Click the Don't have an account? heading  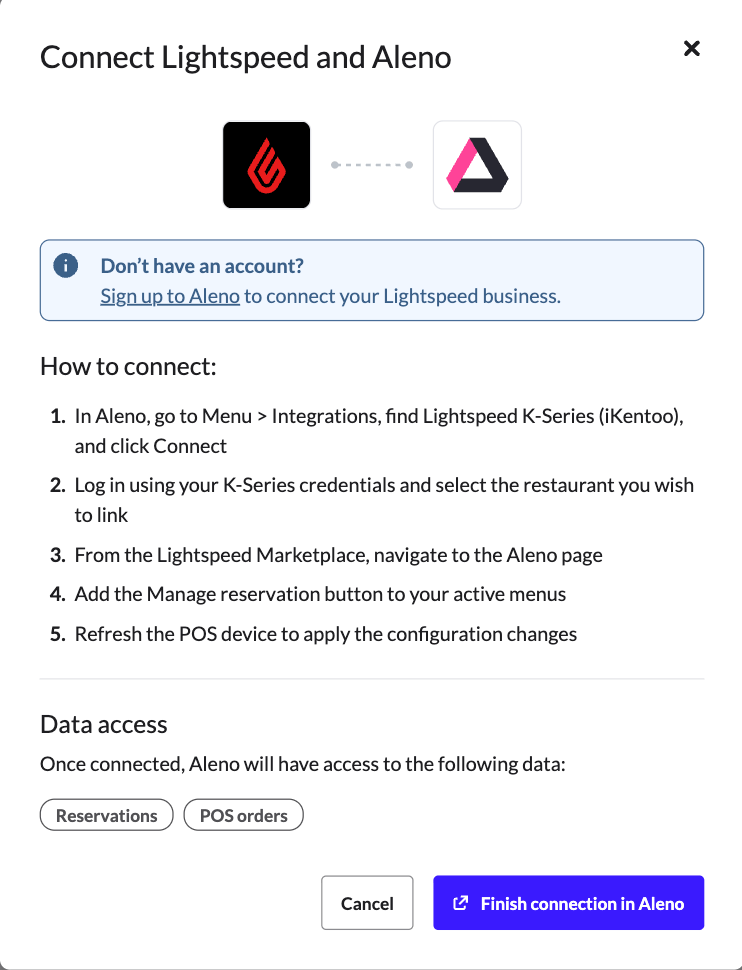pyautogui.click(x=202, y=266)
